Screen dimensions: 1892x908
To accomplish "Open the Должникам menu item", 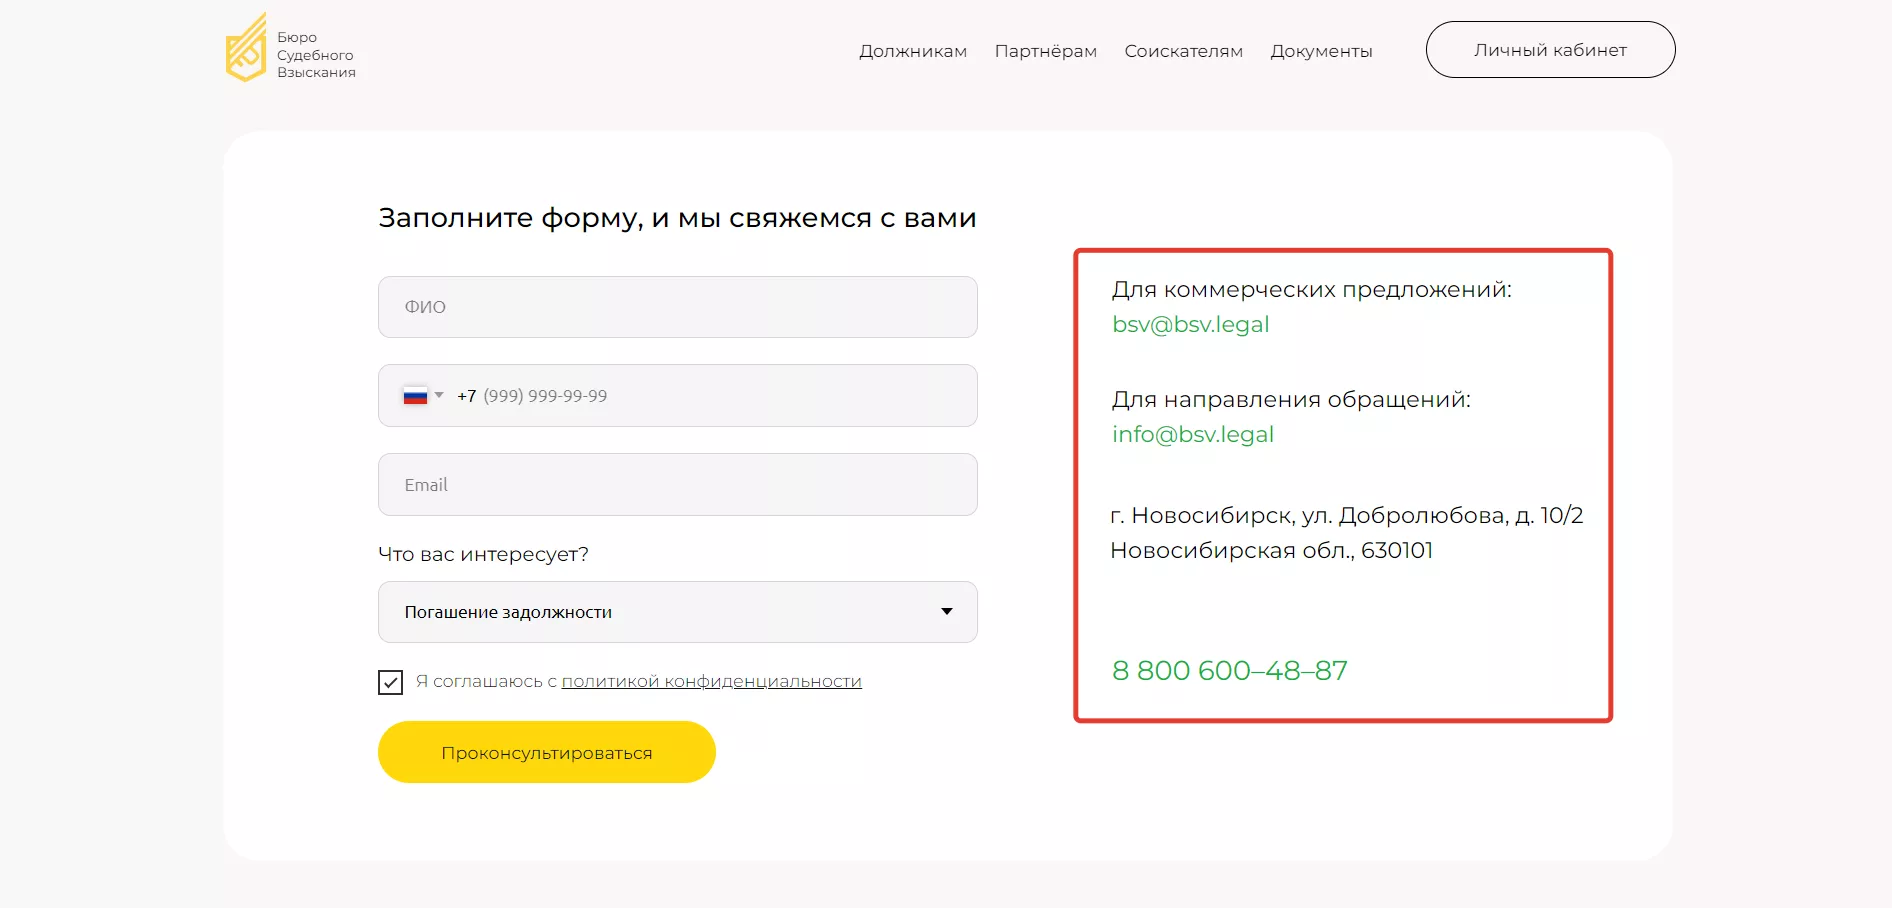I will pos(913,51).
